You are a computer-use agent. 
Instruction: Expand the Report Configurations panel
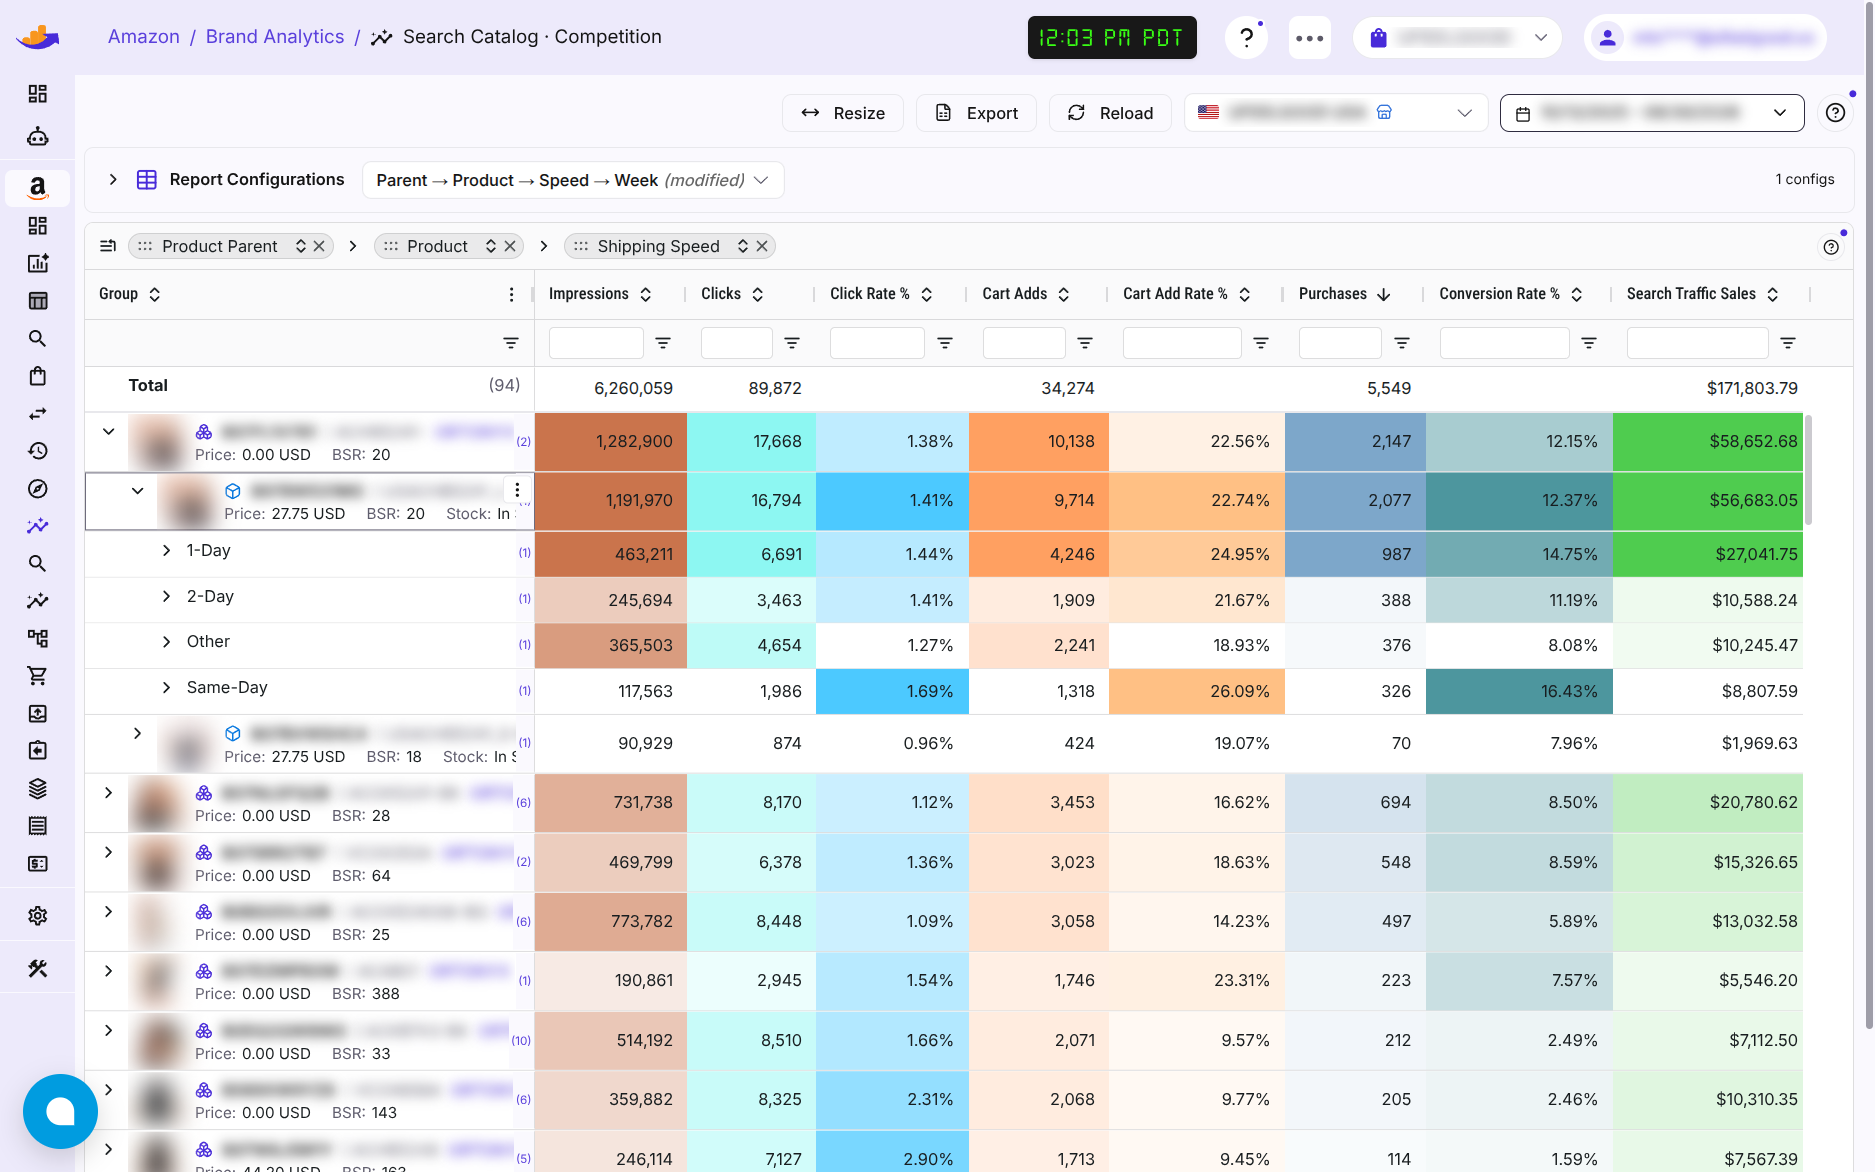(x=113, y=180)
